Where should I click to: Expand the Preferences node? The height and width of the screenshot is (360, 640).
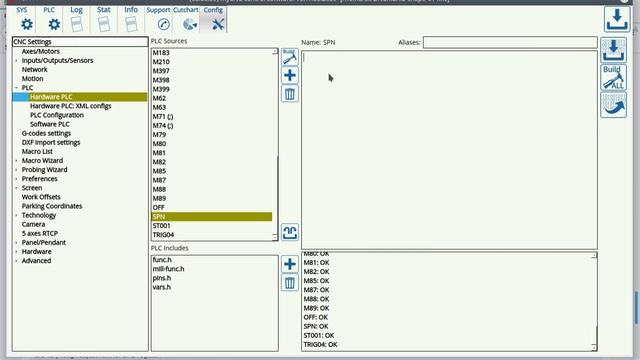(16, 179)
